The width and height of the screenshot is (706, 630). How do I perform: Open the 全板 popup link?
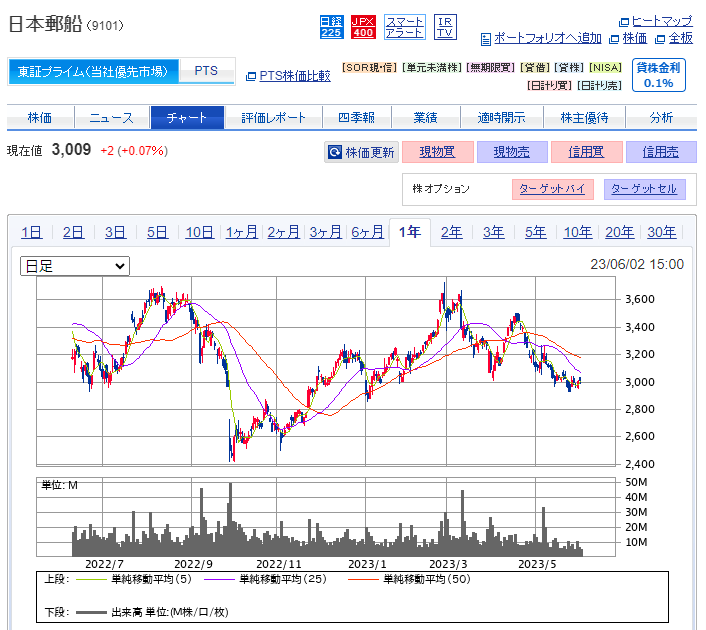tap(680, 38)
